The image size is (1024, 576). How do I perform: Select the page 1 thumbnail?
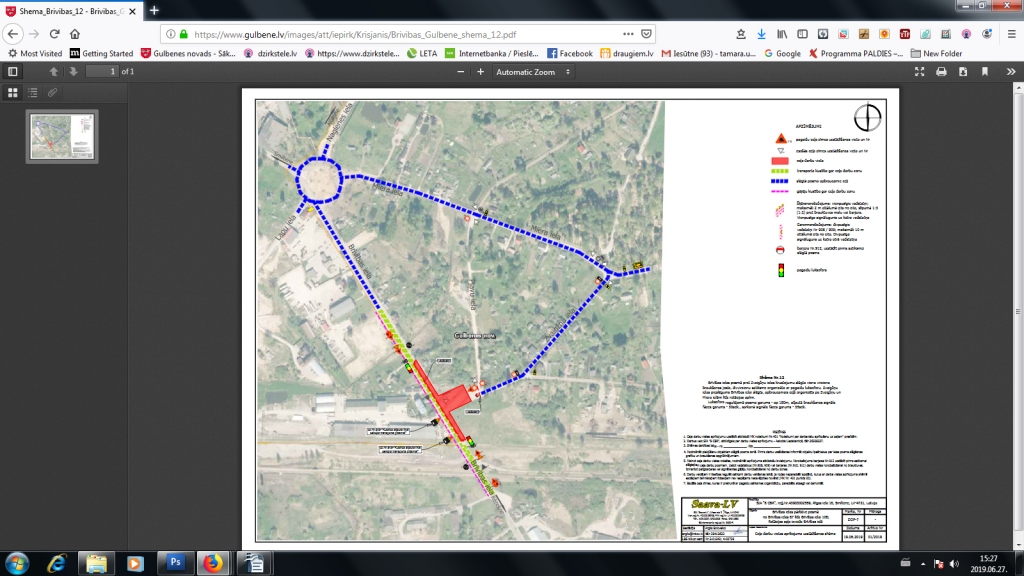(61, 136)
